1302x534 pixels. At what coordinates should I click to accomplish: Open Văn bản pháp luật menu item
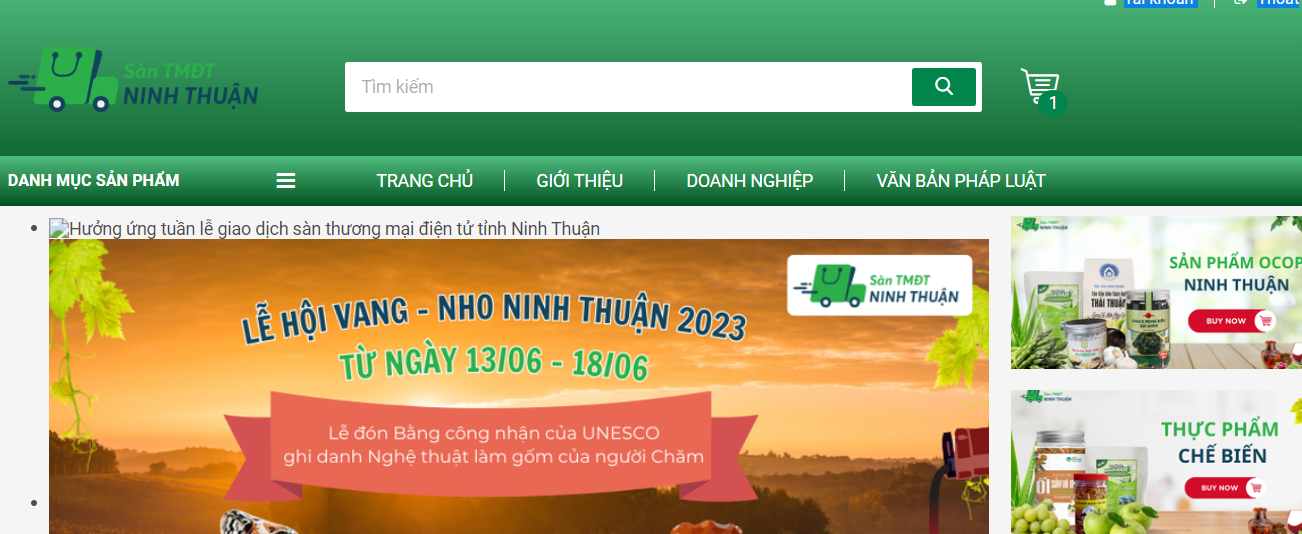pyautogui.click(x=961, y=181)
